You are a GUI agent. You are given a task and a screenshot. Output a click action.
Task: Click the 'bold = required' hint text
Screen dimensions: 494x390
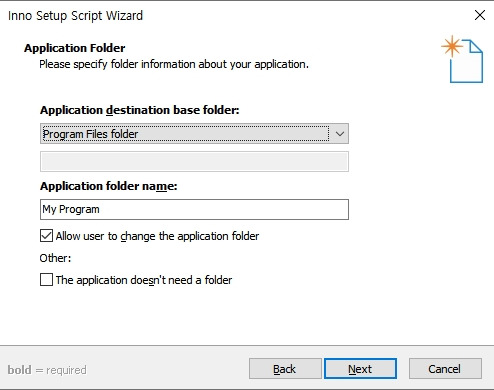[x=47, y=370]
